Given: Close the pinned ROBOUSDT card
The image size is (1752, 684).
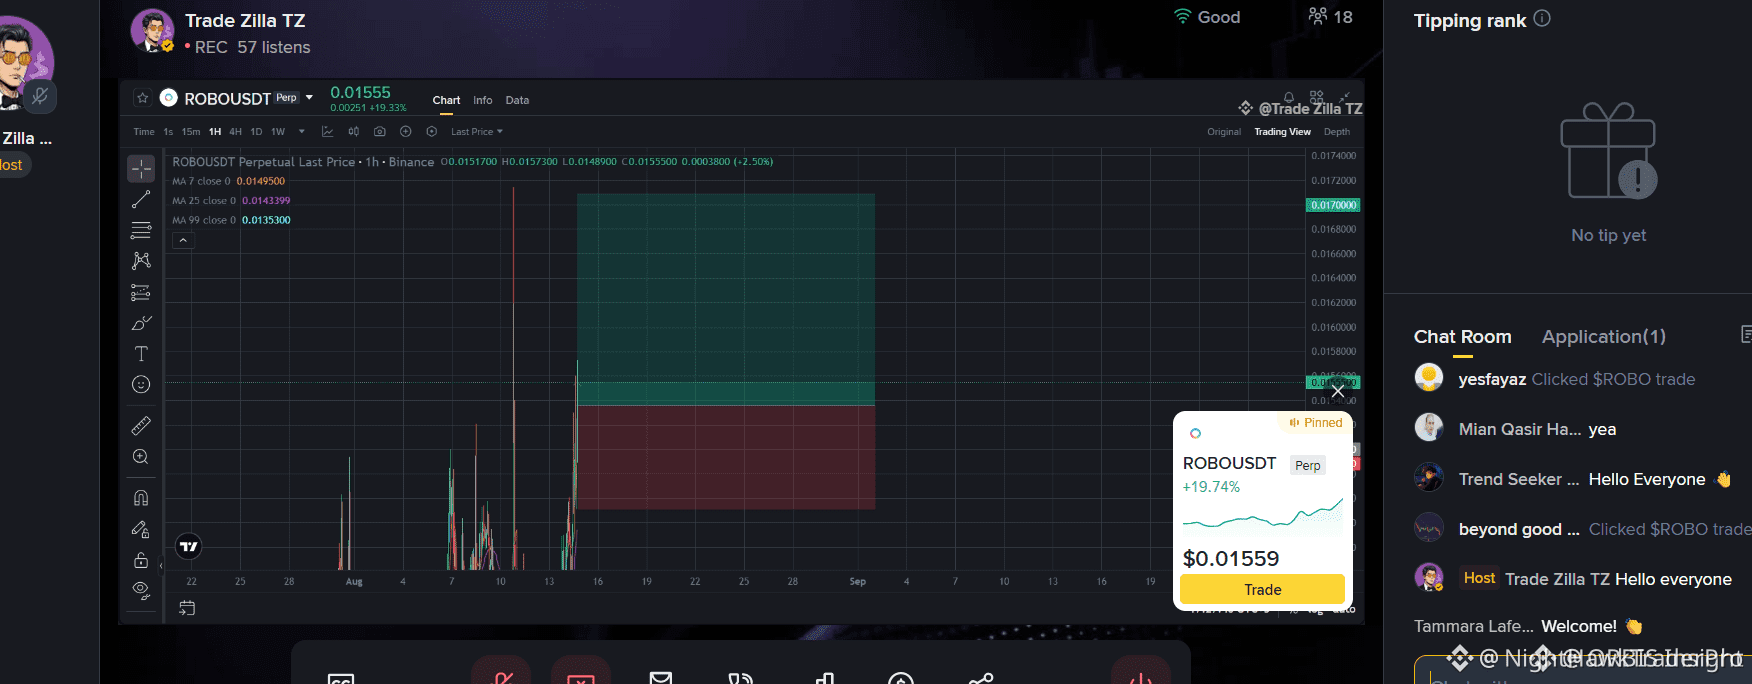Looking at the screenshot, I should [1338, 391].
